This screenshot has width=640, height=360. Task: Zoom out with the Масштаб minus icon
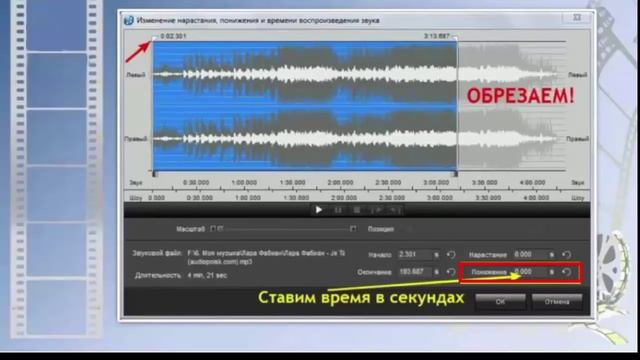[x=213, y=229]
